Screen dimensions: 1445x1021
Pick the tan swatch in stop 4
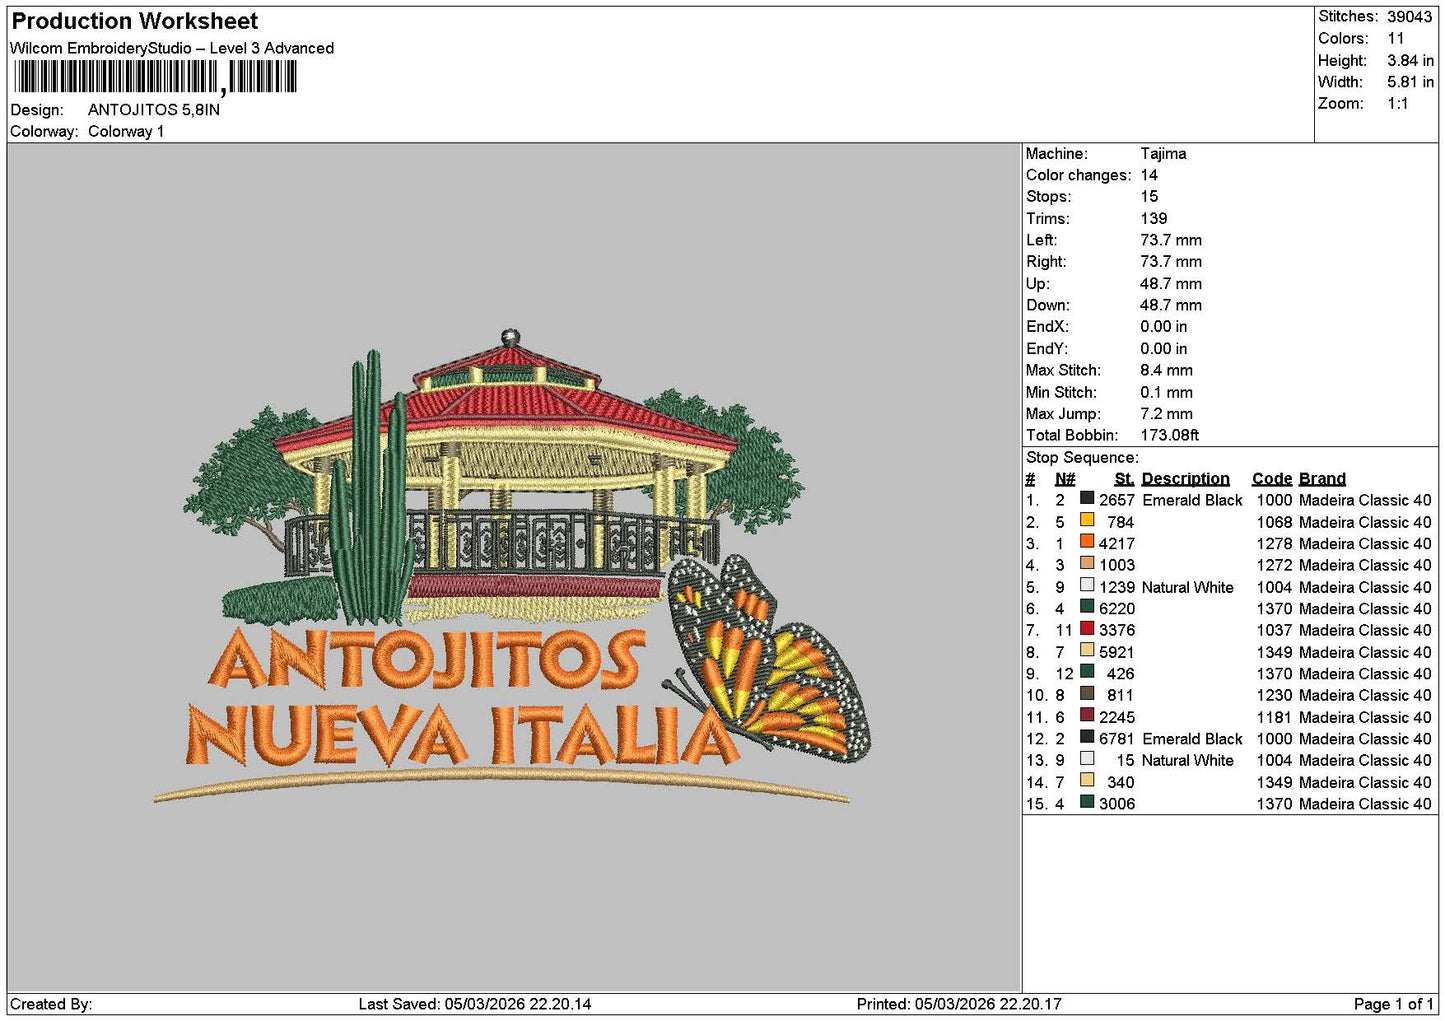pos(1087,563)
